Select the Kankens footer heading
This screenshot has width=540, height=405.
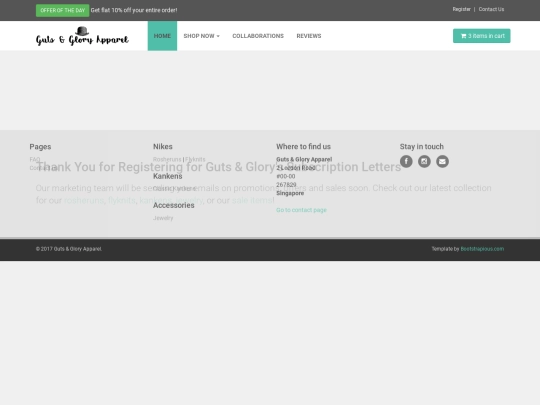(x=168, y=176)
